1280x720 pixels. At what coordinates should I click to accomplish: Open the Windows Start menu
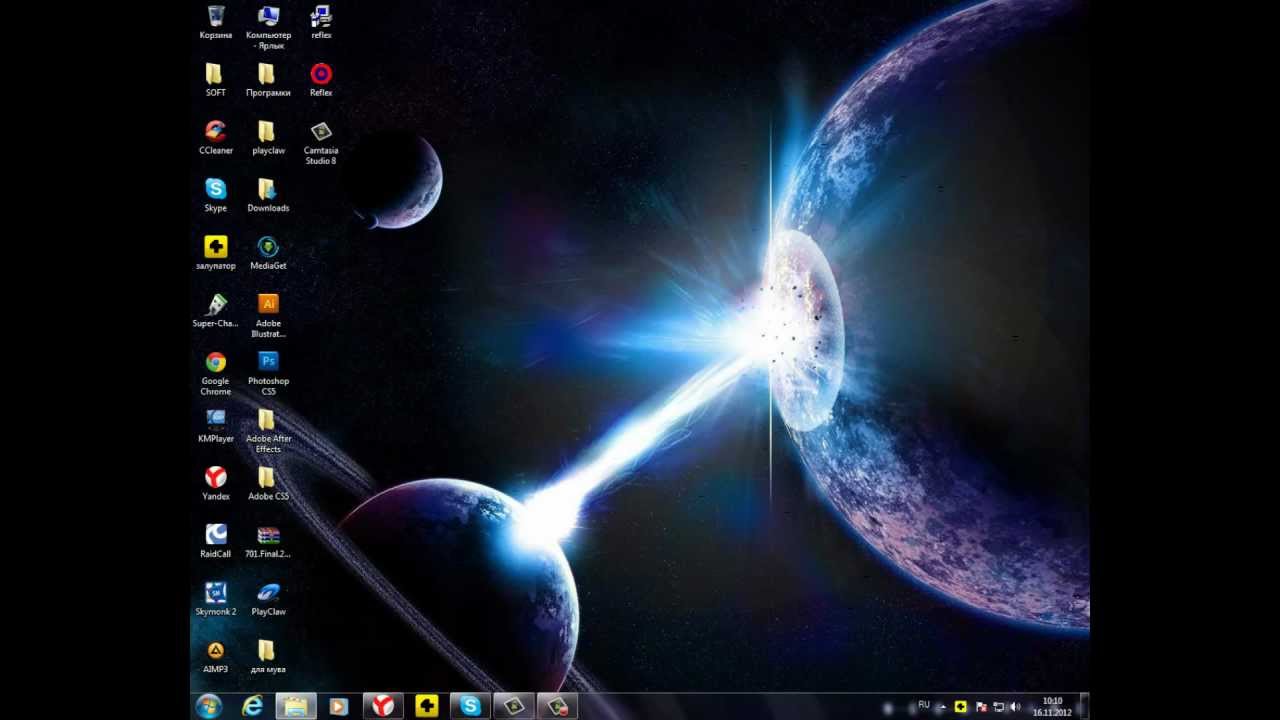pyautogui.click(x=209, y=706)
